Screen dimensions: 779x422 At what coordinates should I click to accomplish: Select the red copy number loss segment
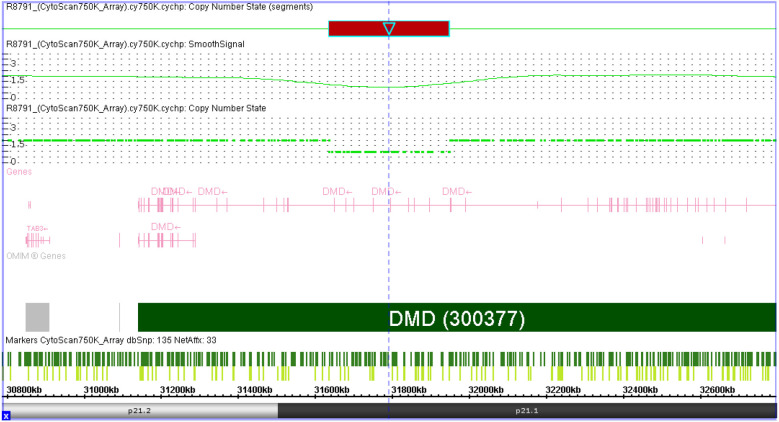pyautogui.click(x=389, y=29)
